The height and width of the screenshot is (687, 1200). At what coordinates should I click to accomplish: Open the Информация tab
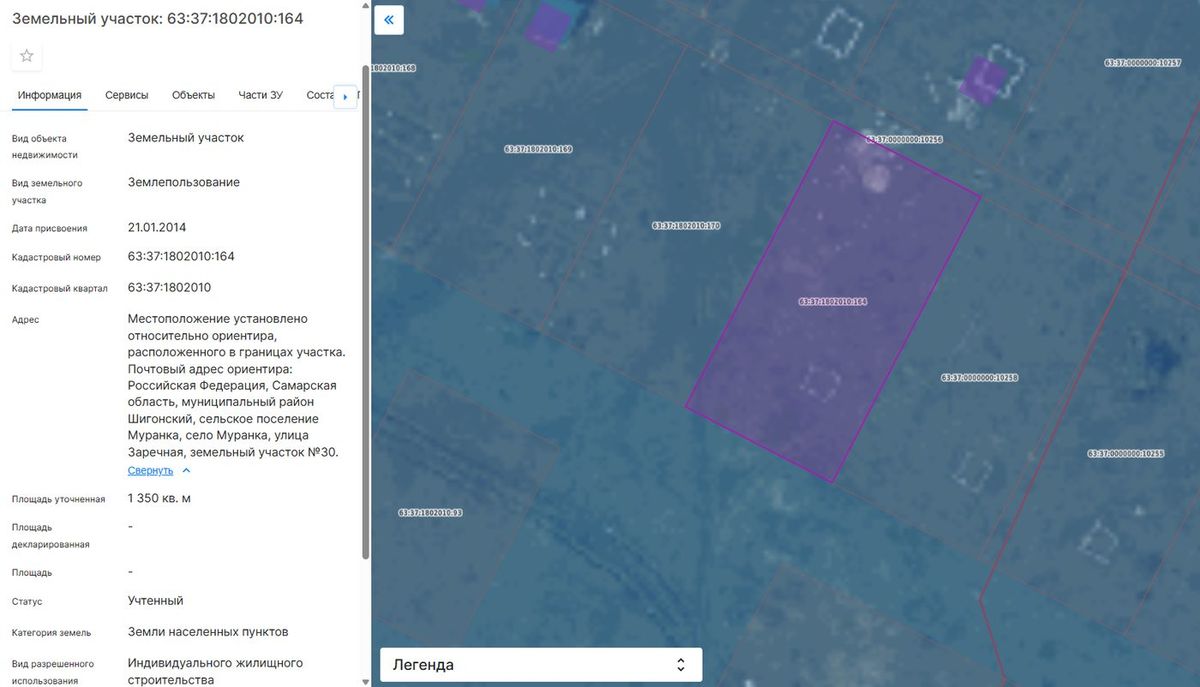coord(49,95)
